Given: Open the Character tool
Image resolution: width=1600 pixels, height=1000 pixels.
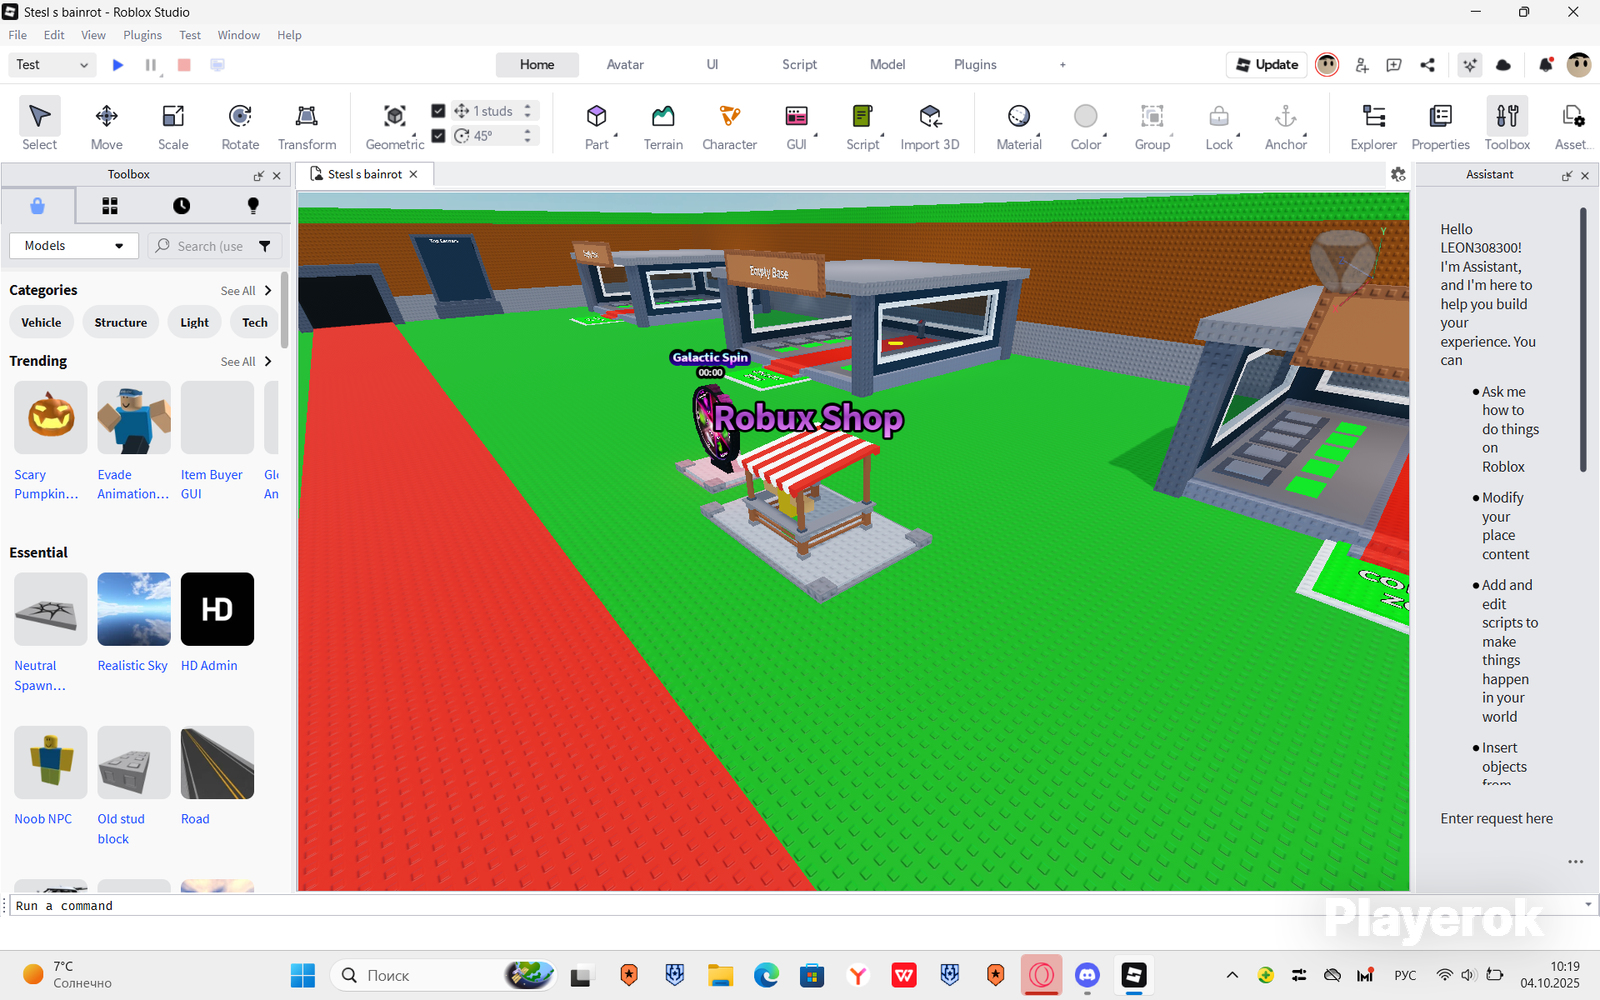Looking at the screenshot, I should (x=730, y=125).
